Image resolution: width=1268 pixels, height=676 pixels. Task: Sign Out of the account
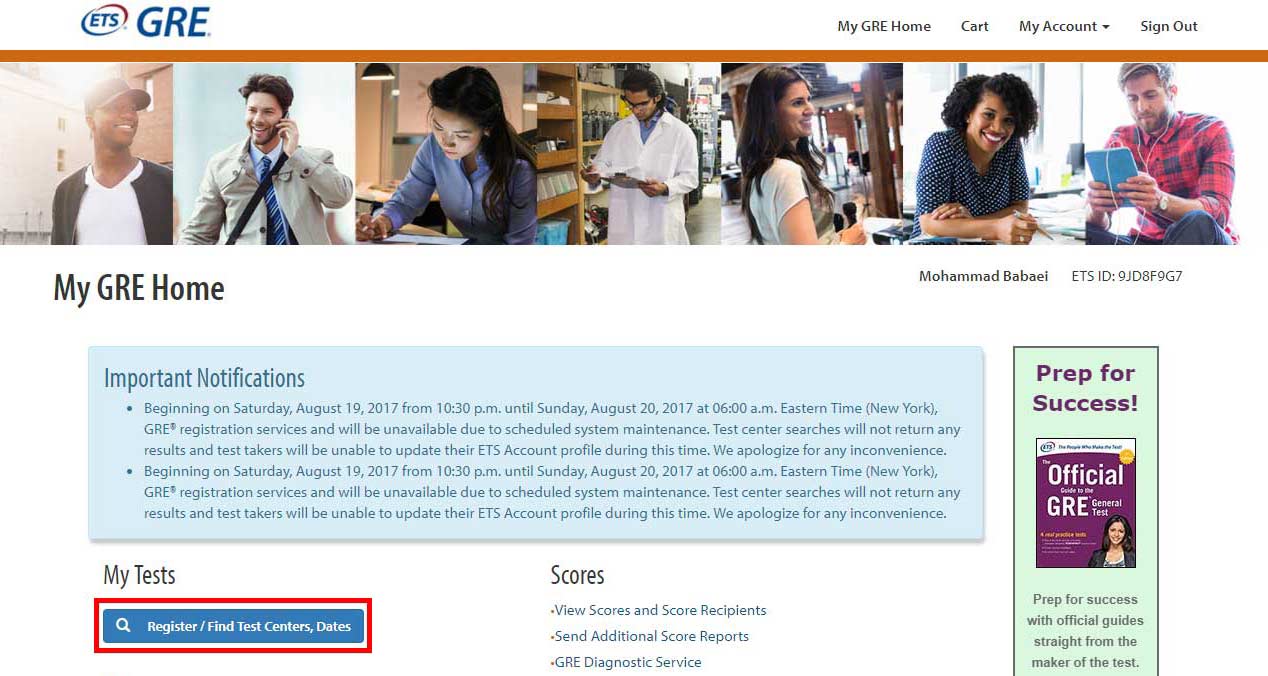[x=1169, y=26]
